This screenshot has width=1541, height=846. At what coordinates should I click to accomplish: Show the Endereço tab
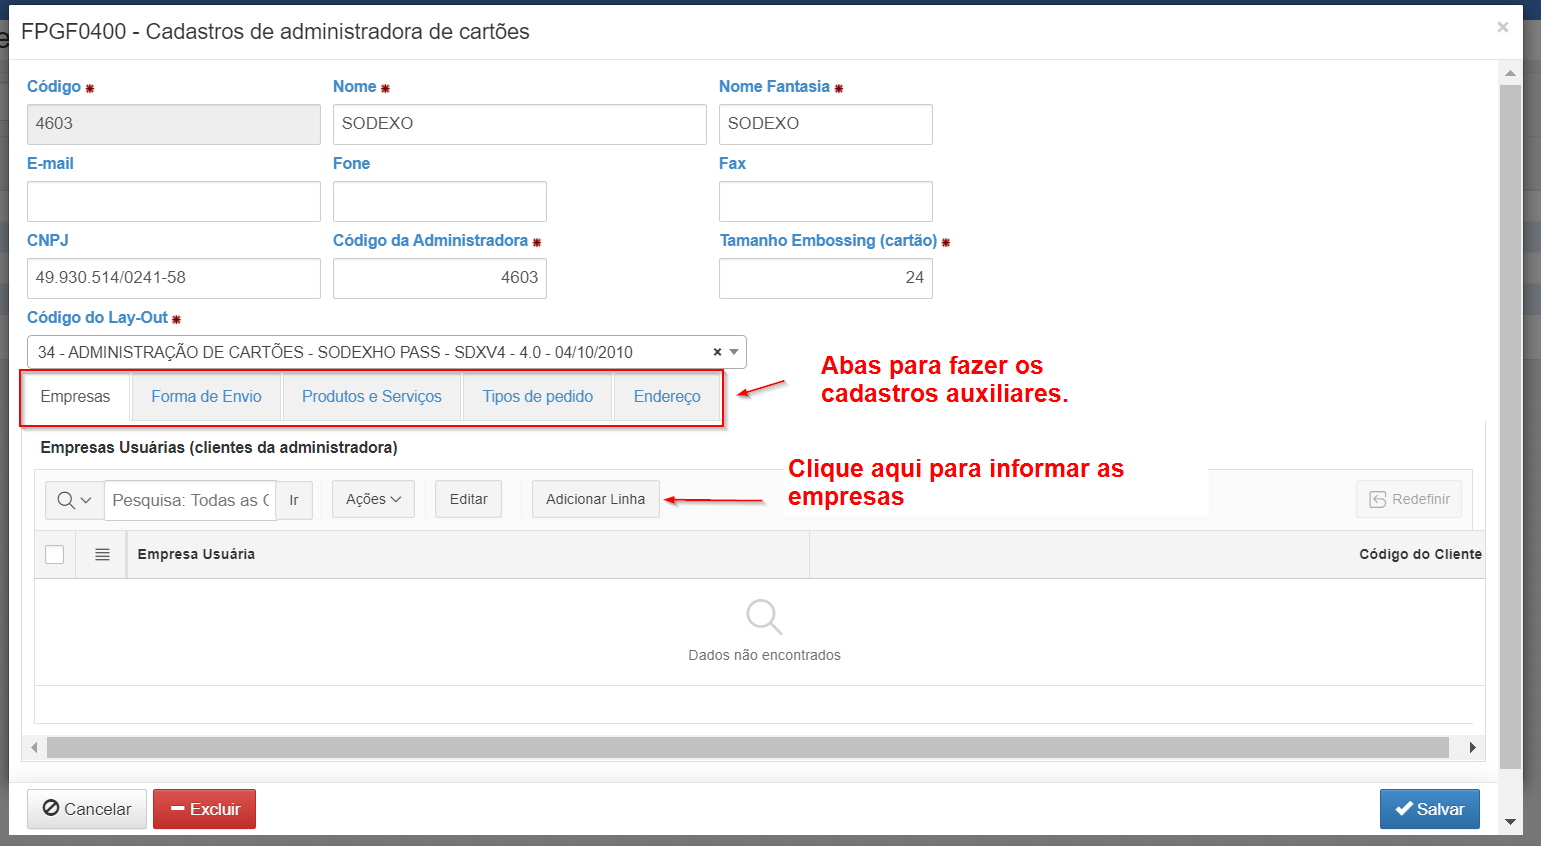pyautogui.click(x=667, y=397)
